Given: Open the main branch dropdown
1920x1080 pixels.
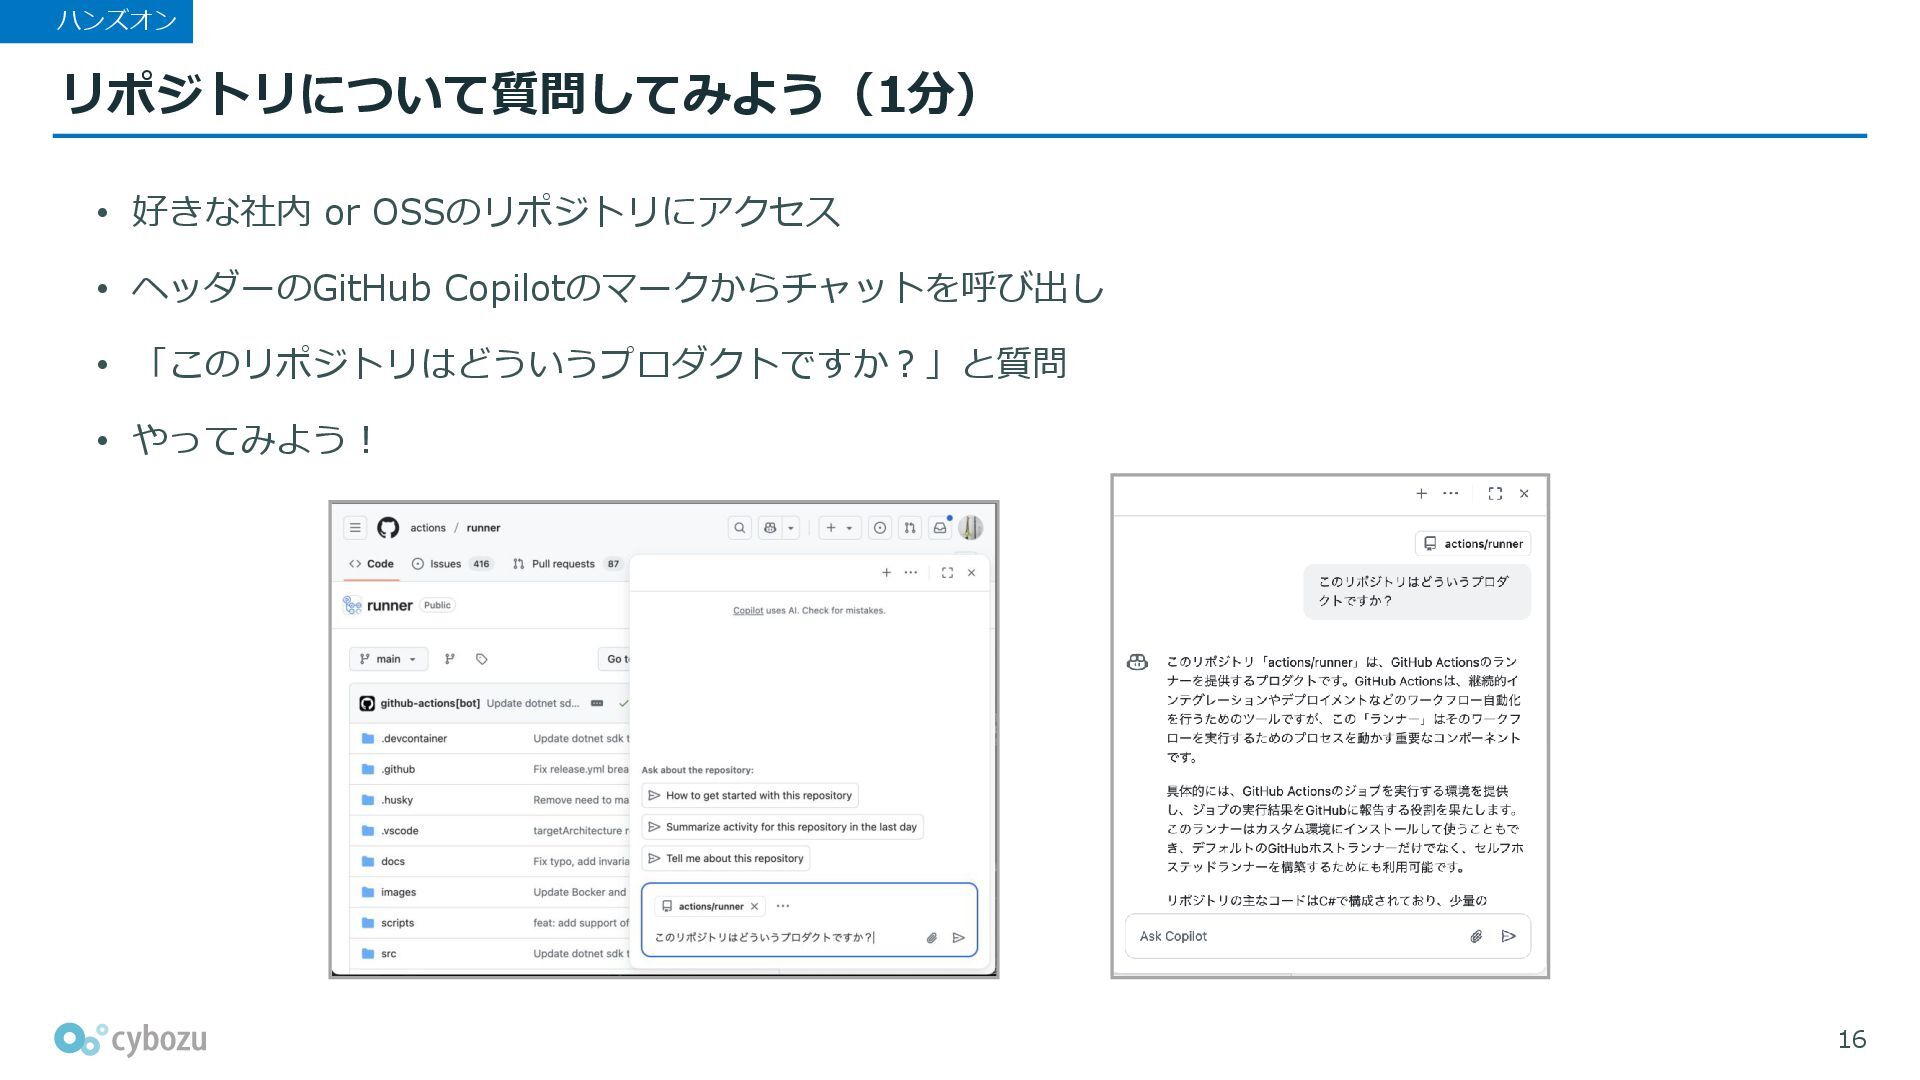Looking at the screenshot, I should point(388,659).
